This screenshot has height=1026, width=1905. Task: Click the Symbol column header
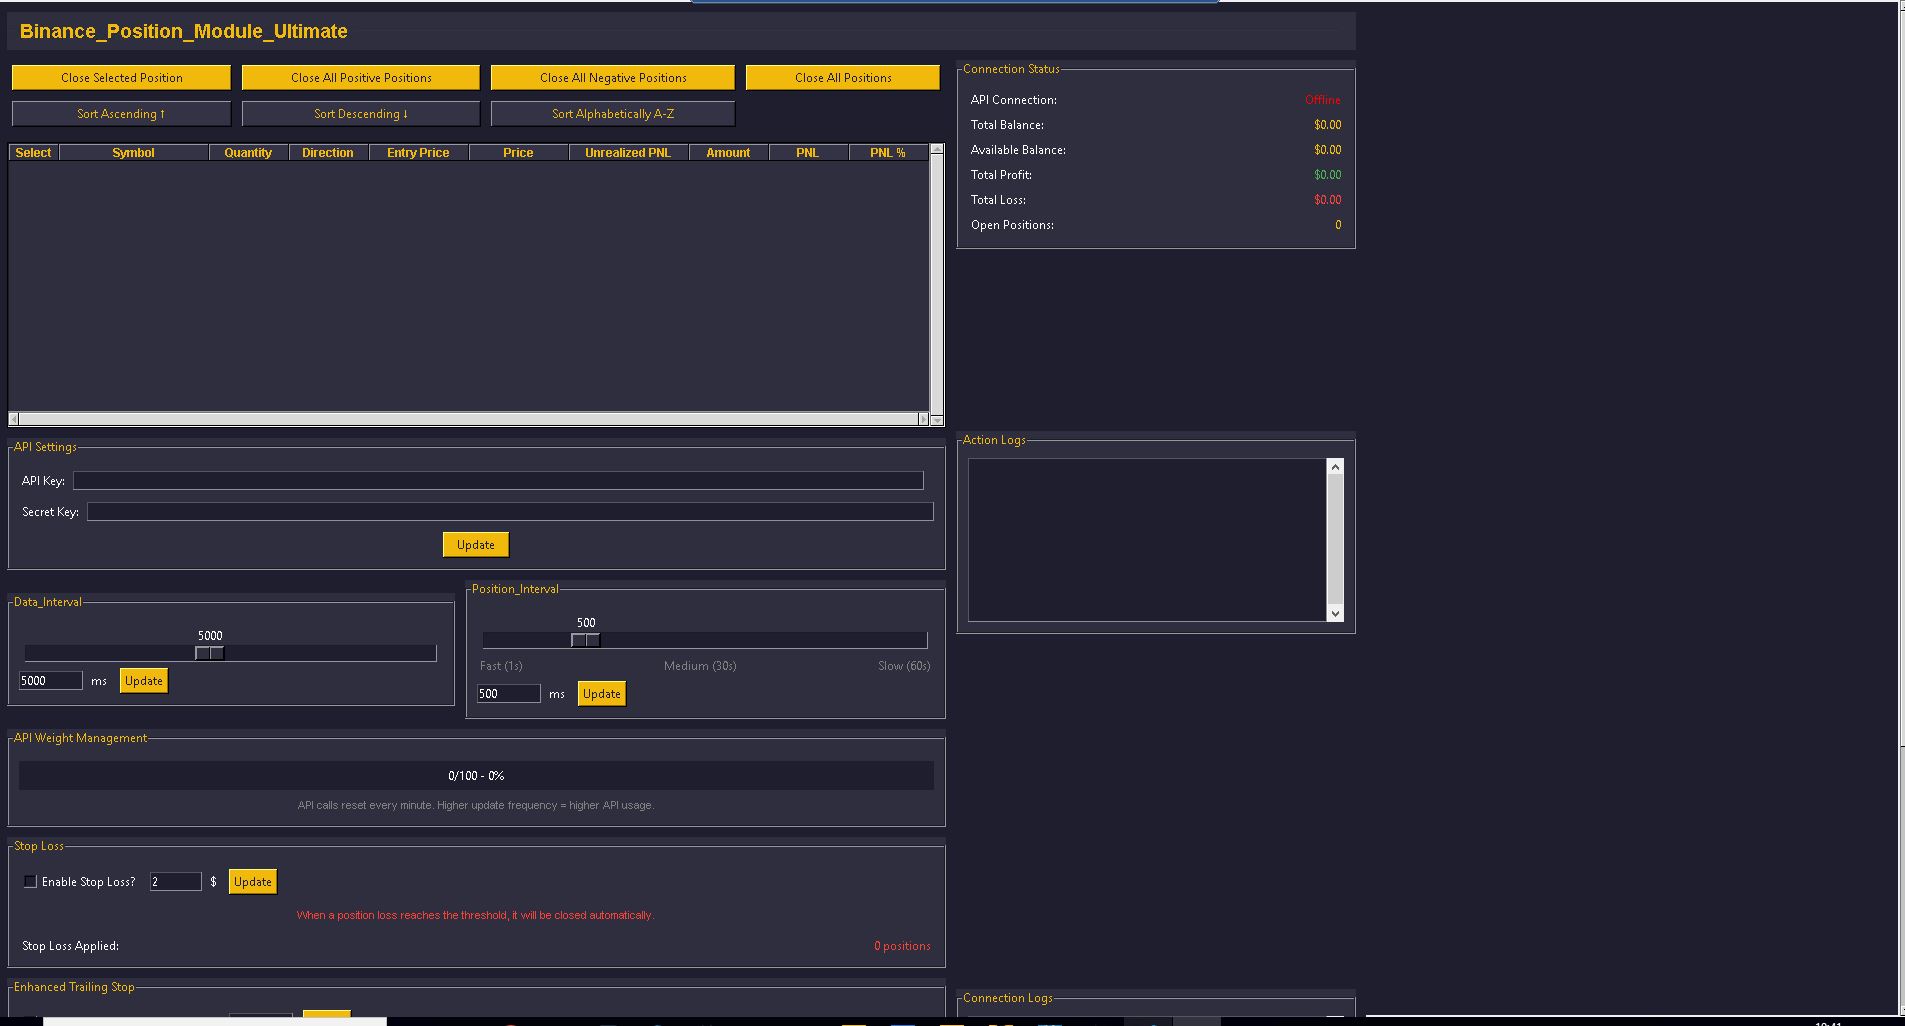[134, 153]
